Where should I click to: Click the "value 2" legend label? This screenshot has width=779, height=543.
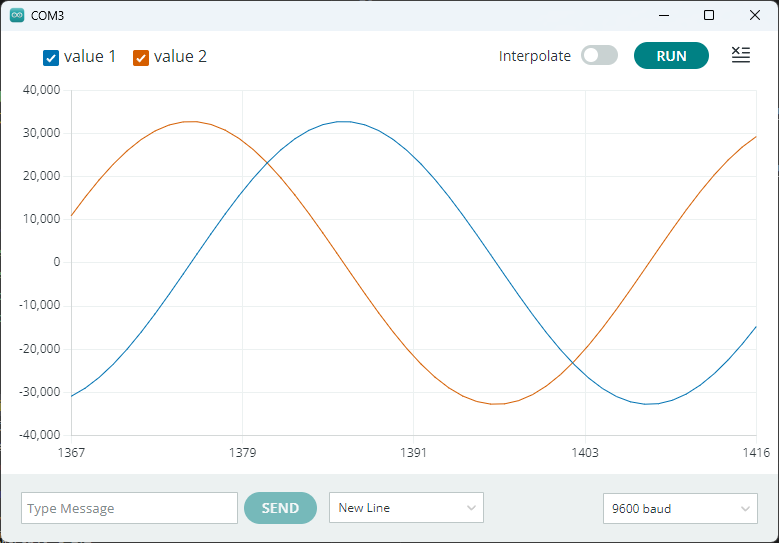180,57
